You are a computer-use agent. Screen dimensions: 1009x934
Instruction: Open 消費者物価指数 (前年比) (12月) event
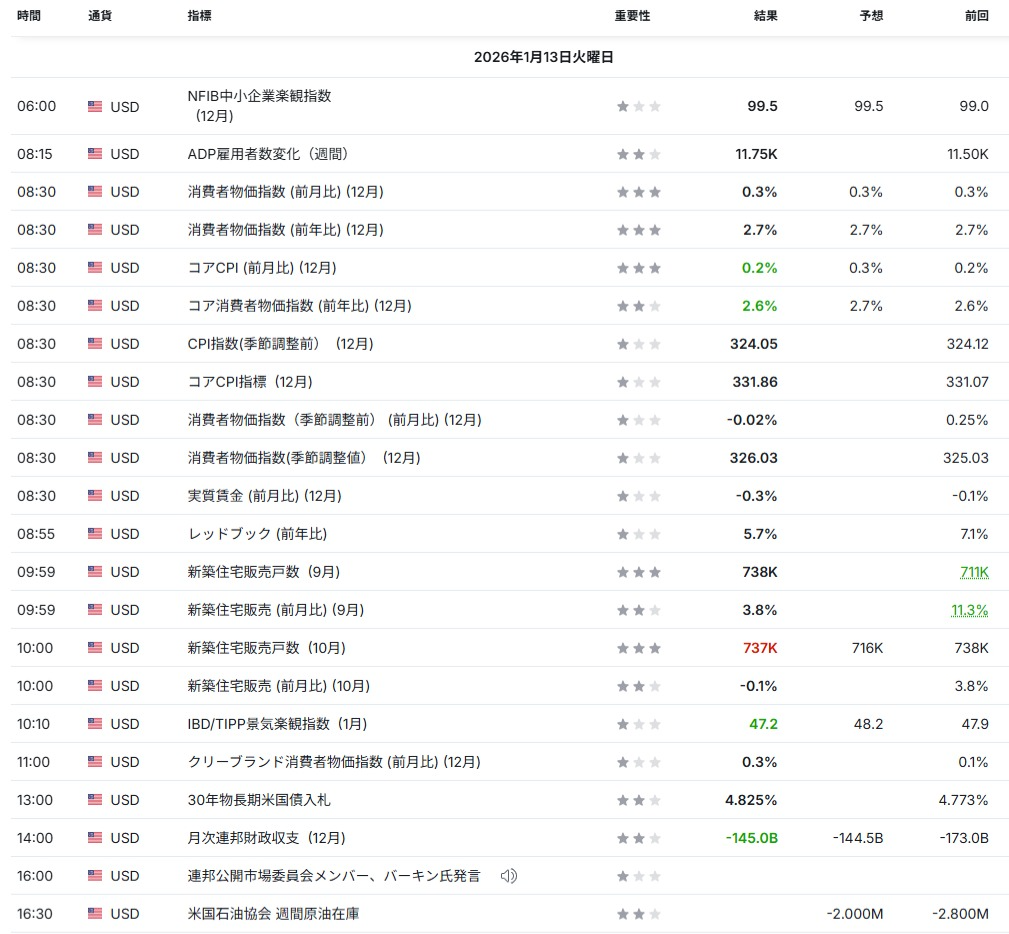(285, 230)
